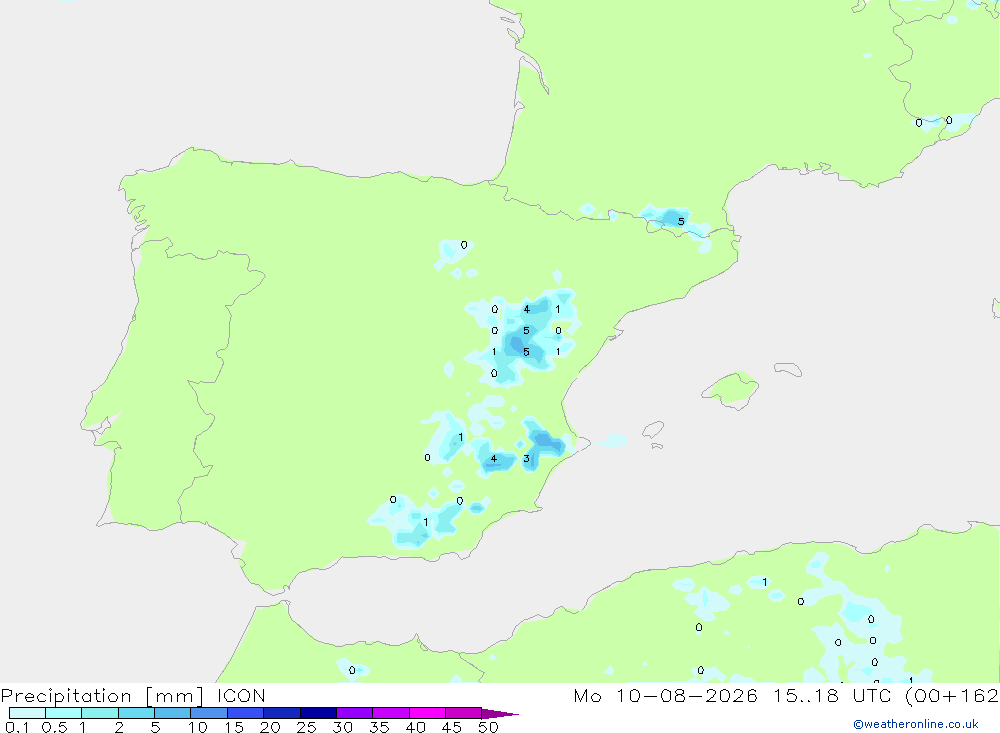1000x733 pixels.
Task: Select the 10 mm legend color swatch
Action: click(x=209, y=713)
